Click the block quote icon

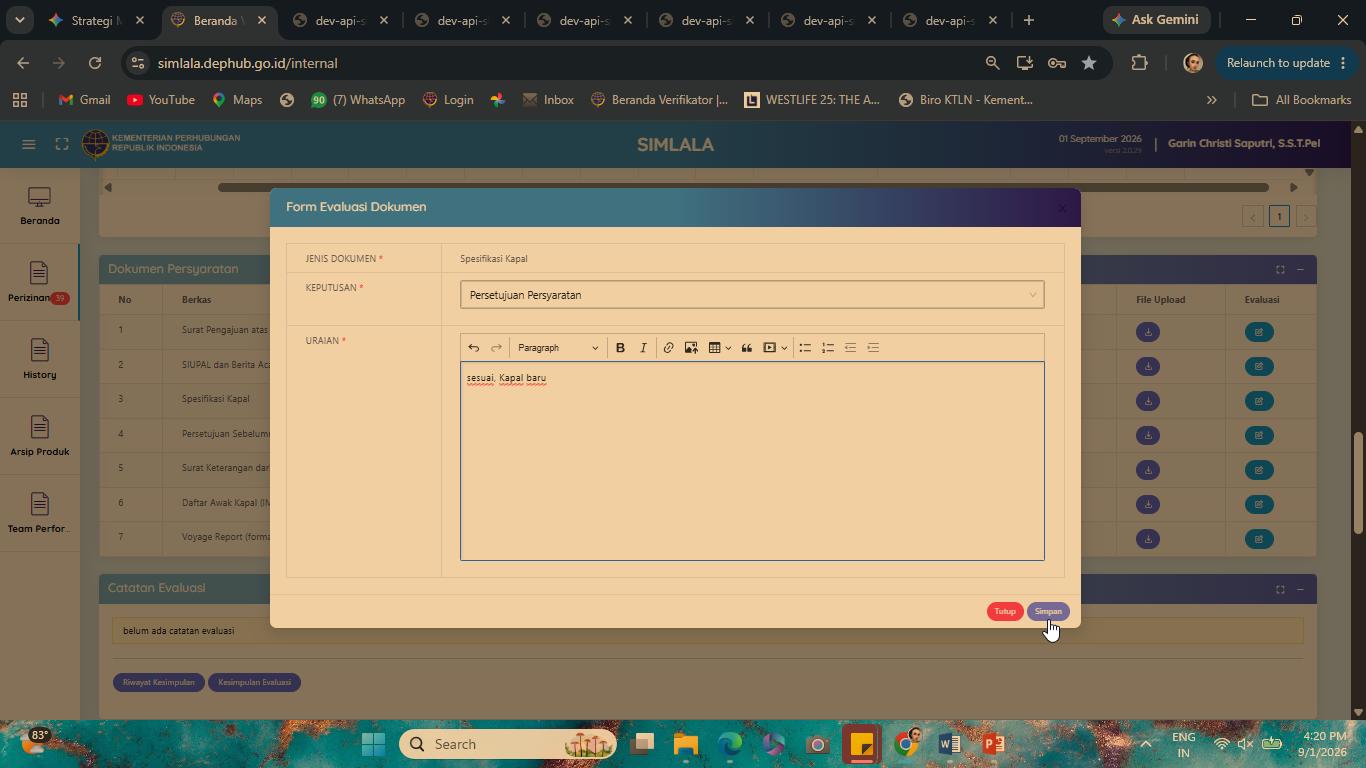coord(746,348)
